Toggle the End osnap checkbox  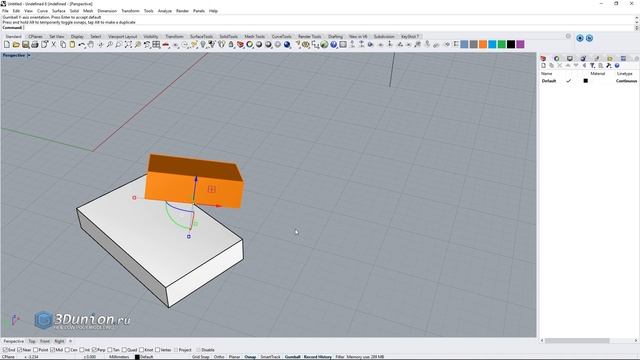5,350
